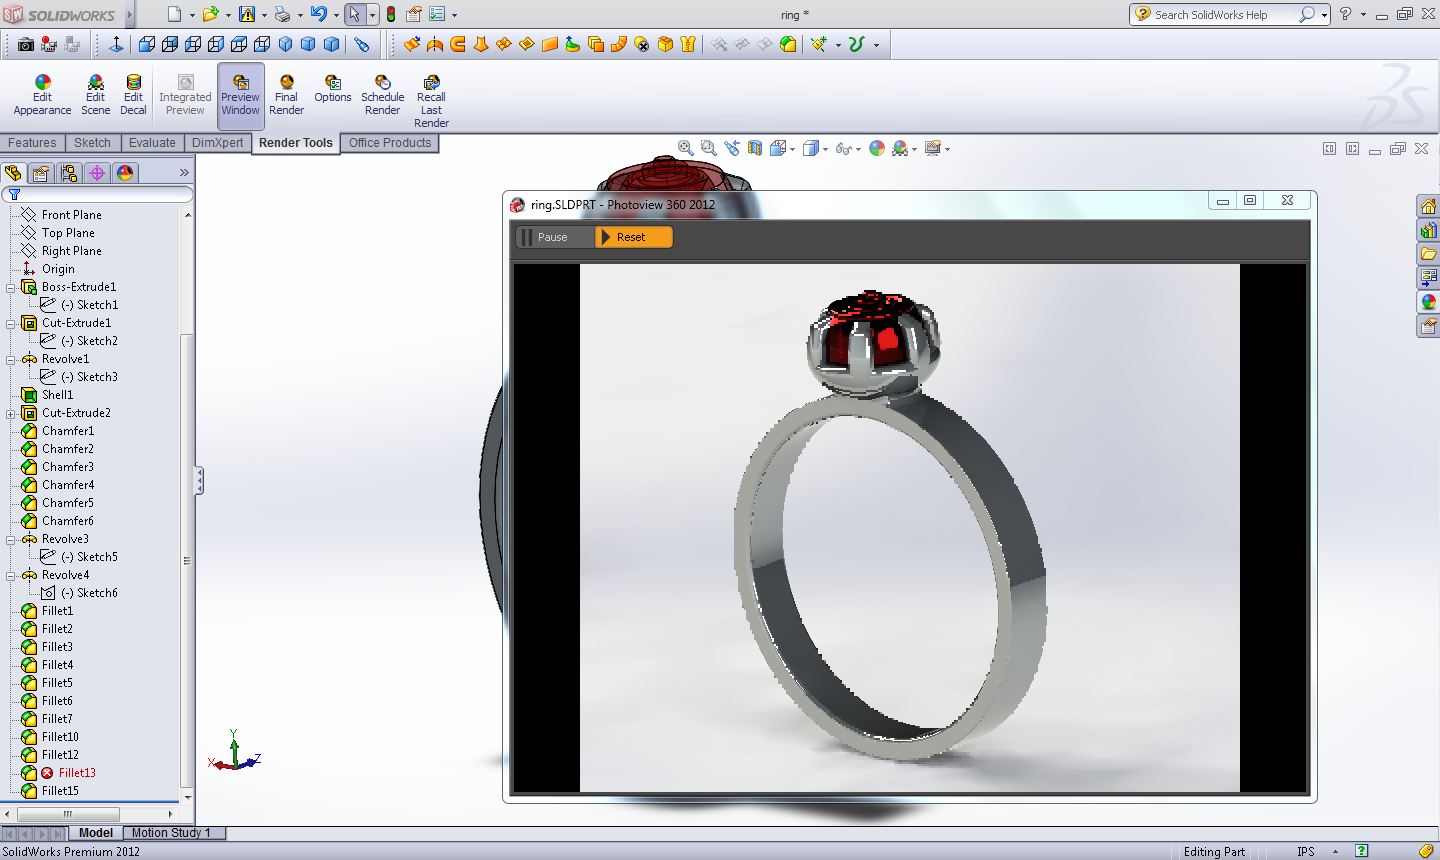The image size is (1440, 860).
Task: Open the FeatureManager design tree tab
Action: (x=14, y=173)
